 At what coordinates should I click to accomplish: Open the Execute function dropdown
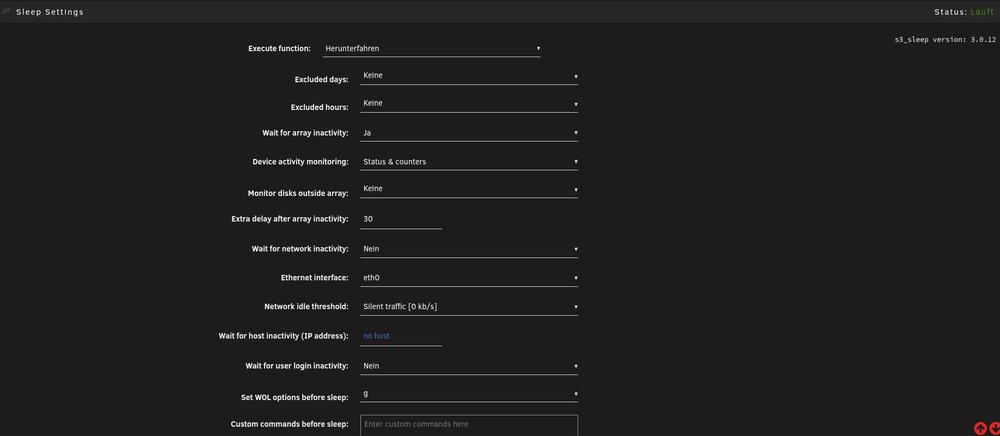431,48
